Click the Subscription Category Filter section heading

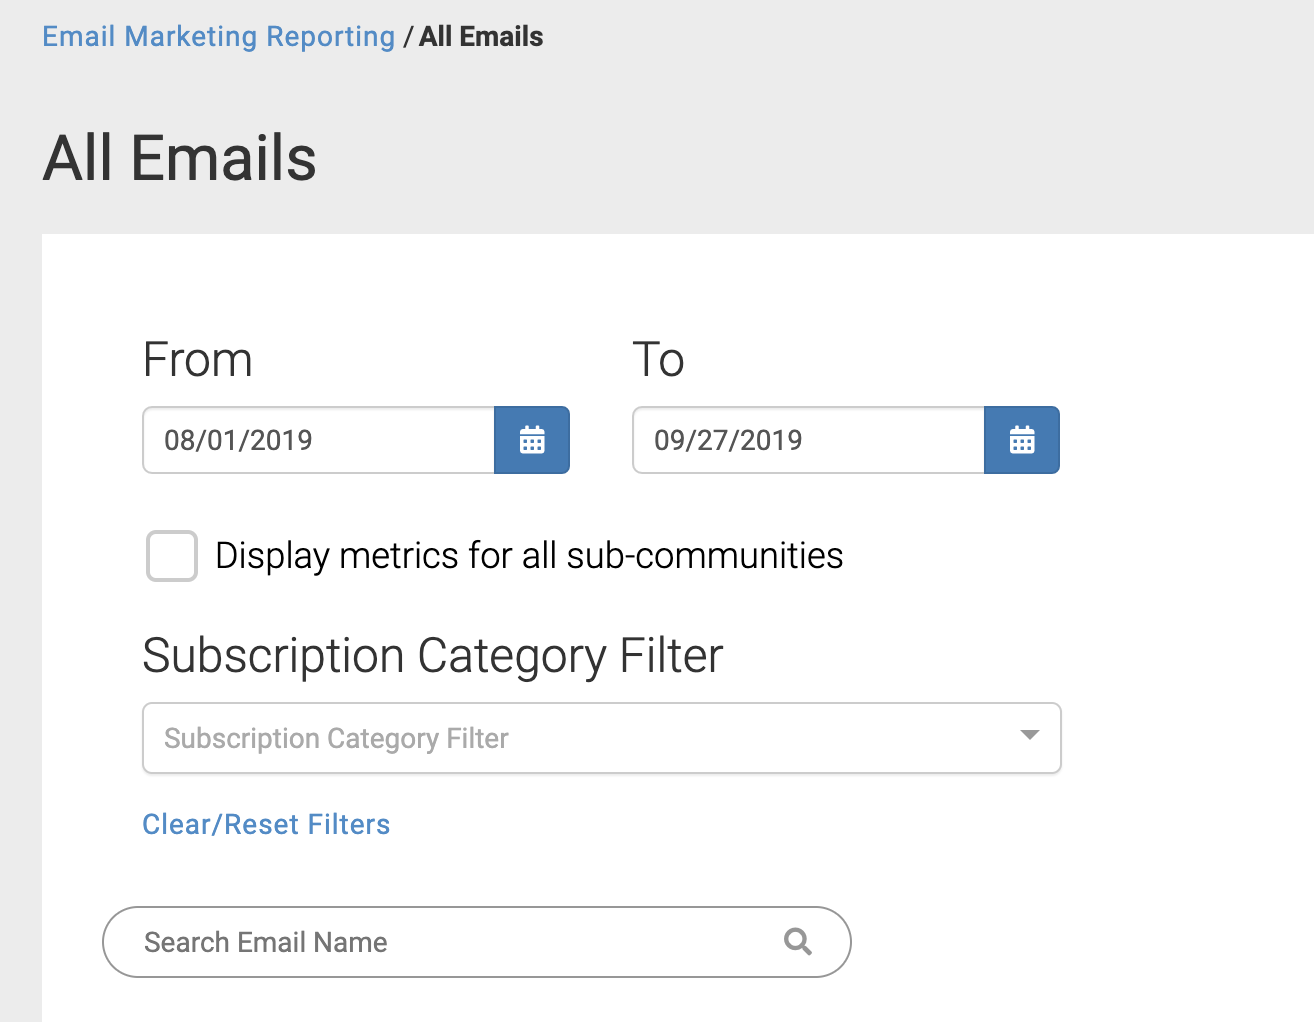point(432,656)
